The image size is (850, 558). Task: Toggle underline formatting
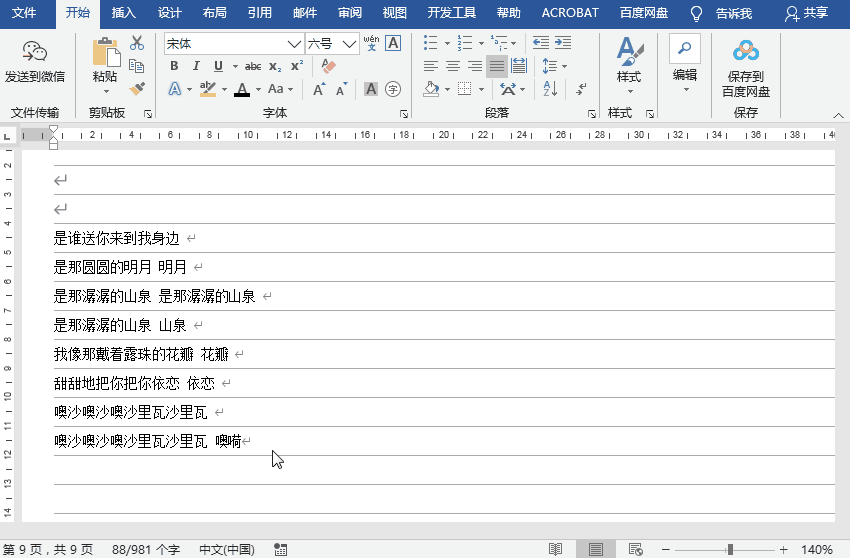tap(218, 66)
